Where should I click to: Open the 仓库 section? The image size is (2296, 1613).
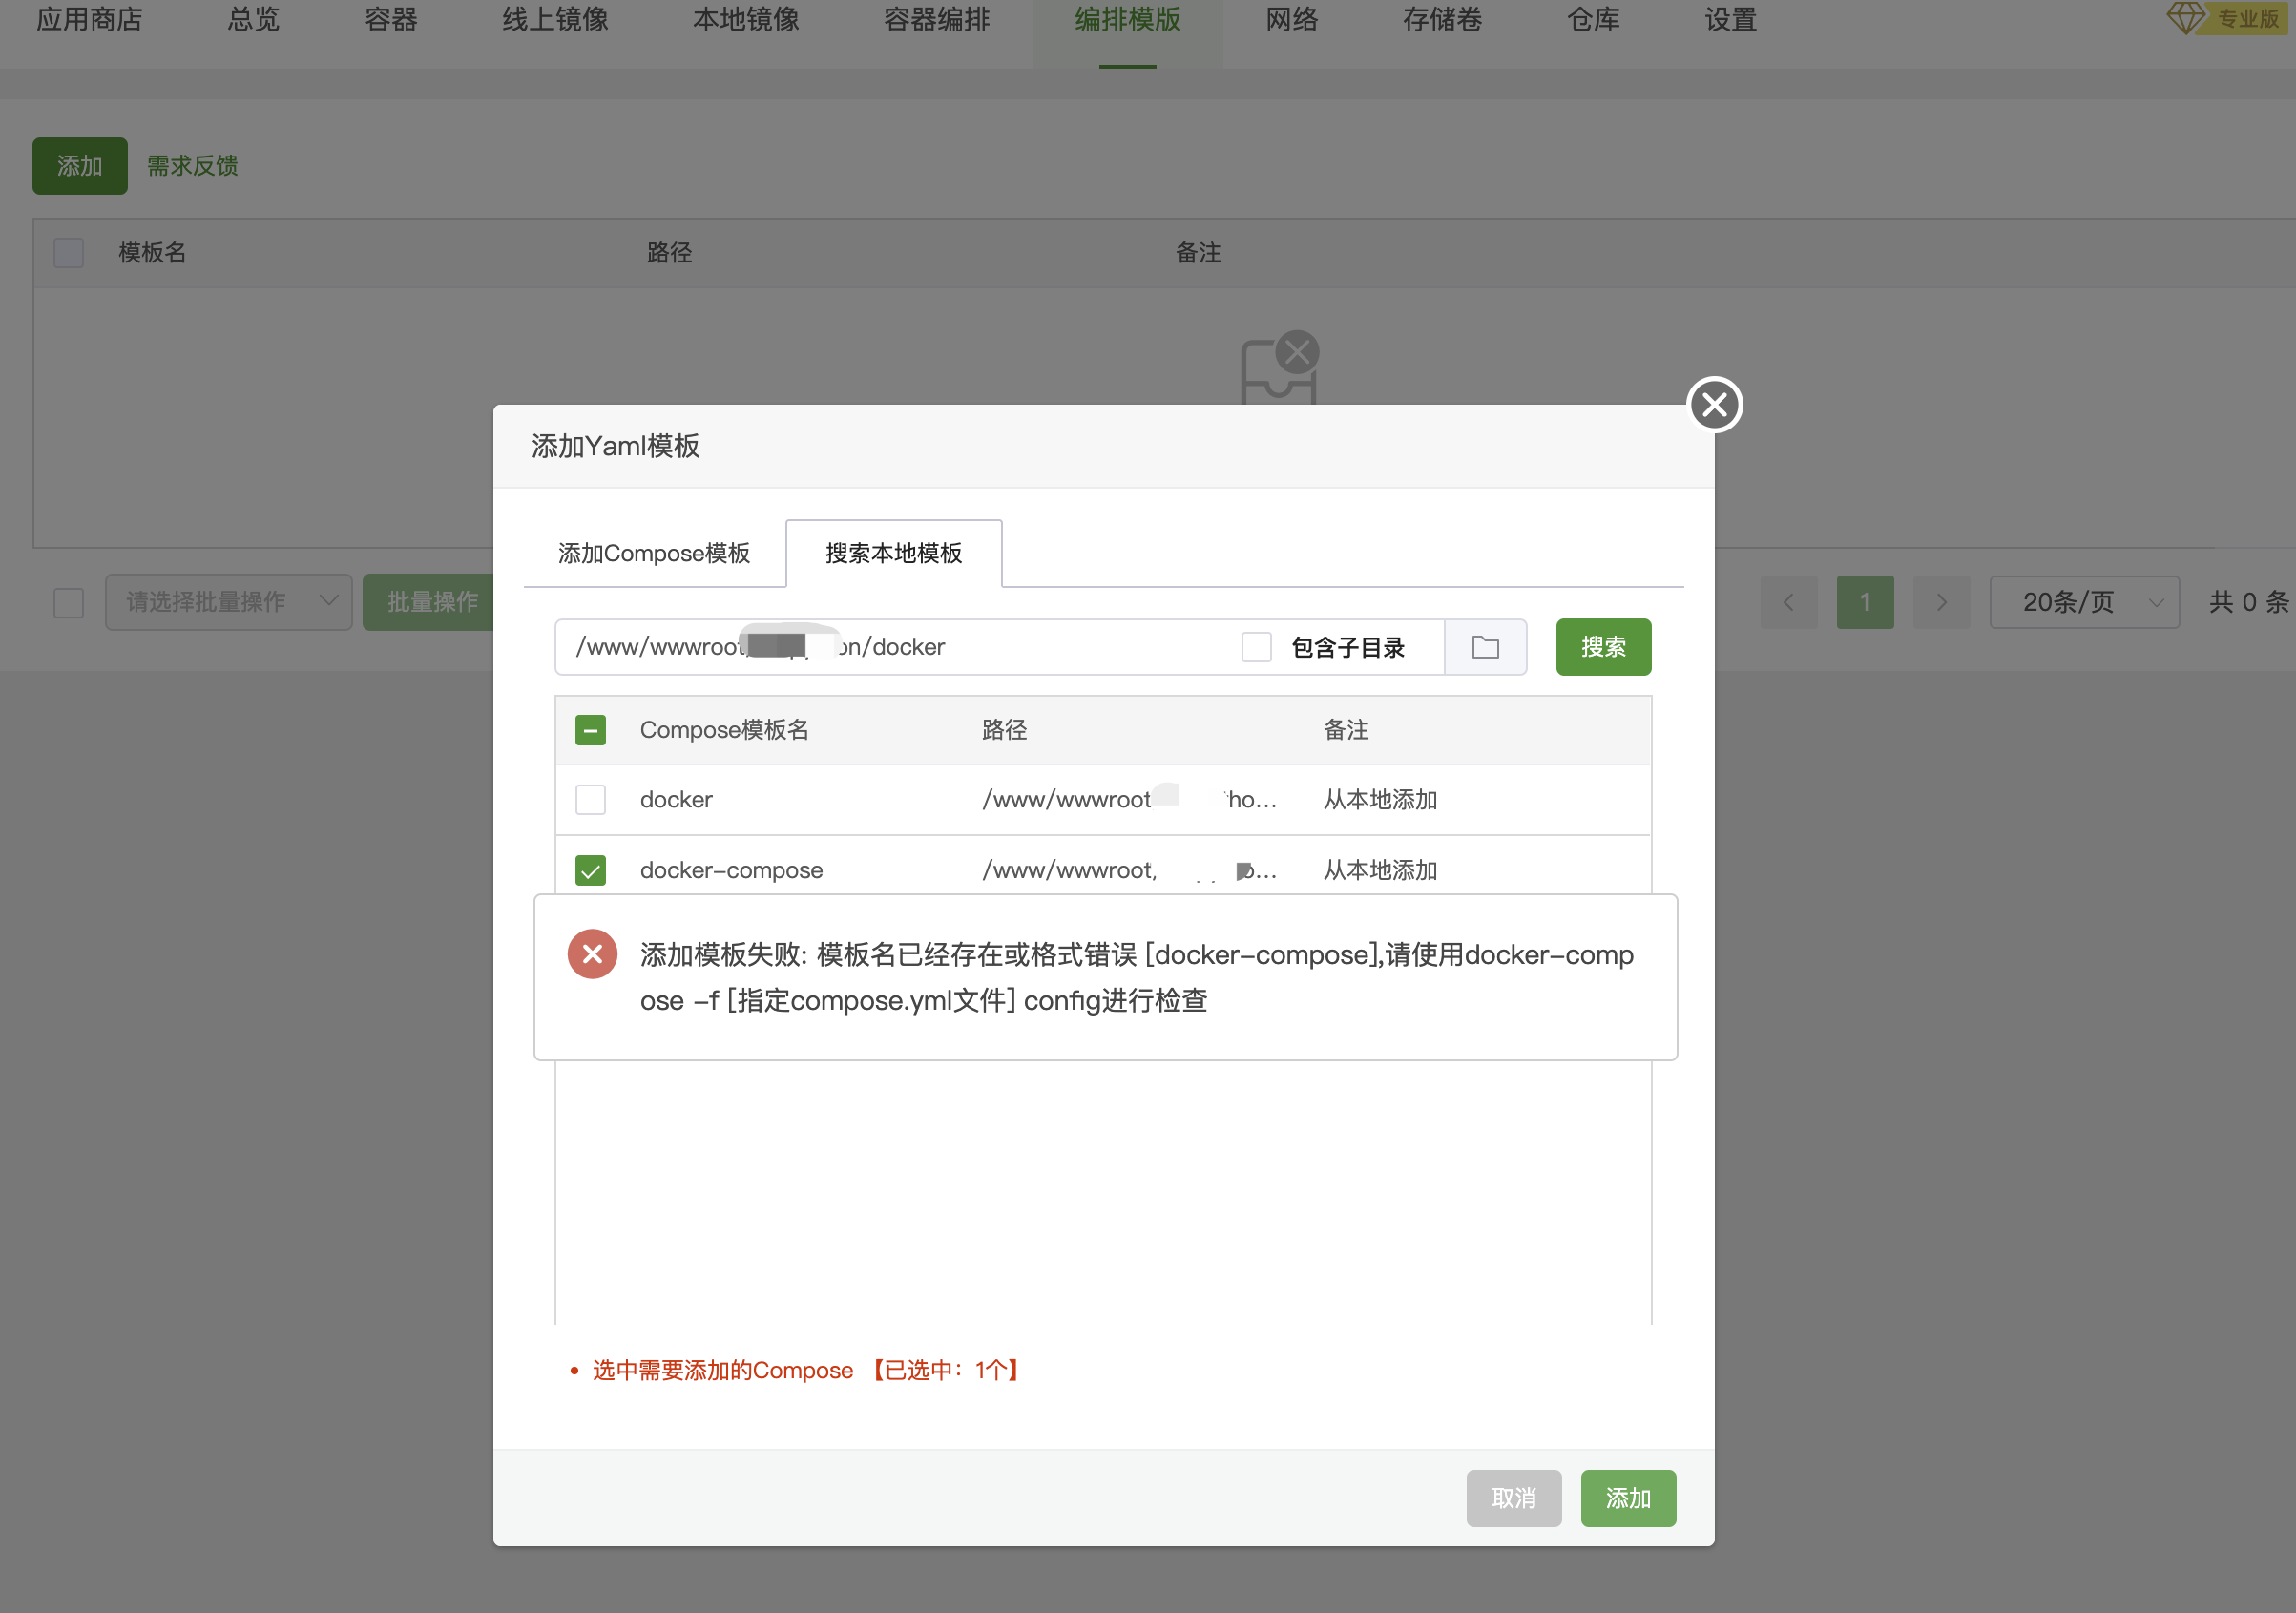pyautogui.click(x=1593, y=20)
